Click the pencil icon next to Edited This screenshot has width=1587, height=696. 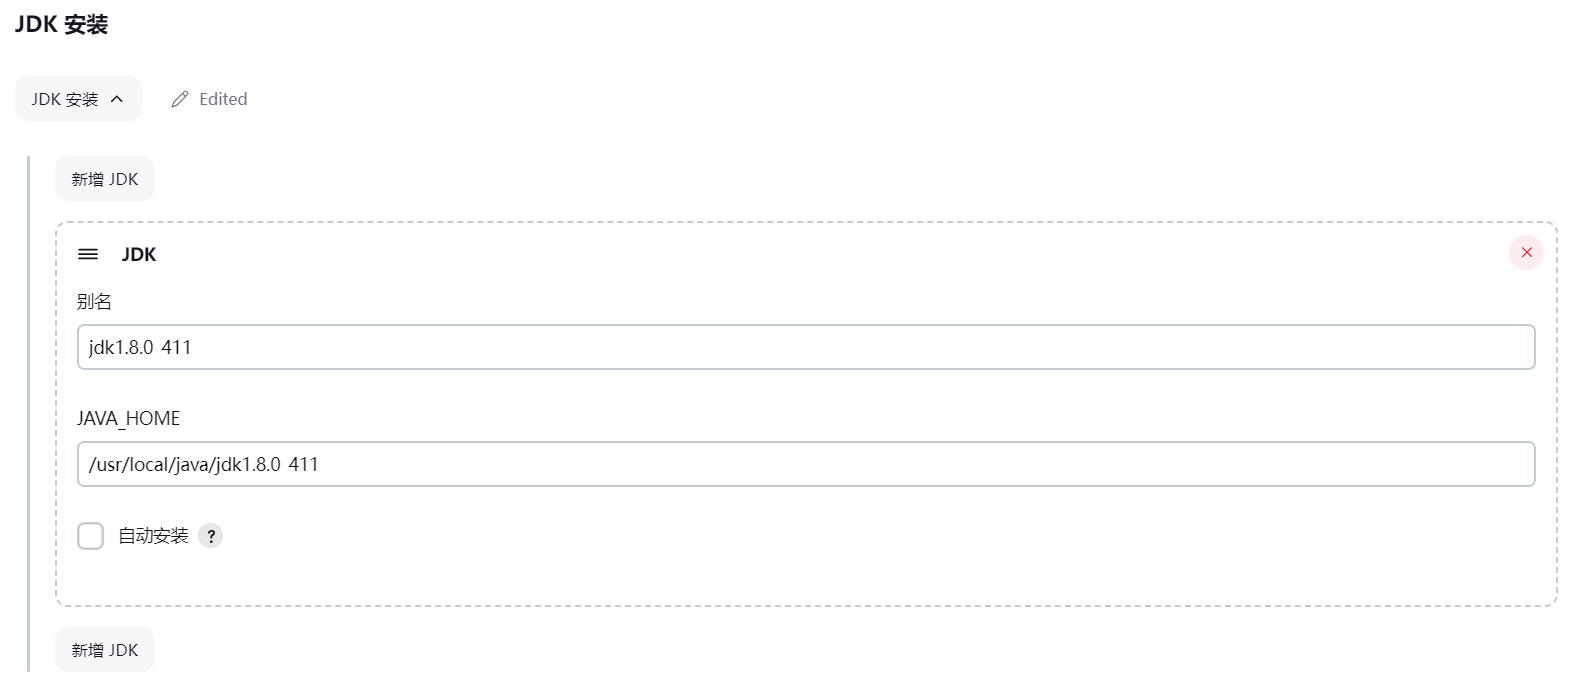point(180,99)
